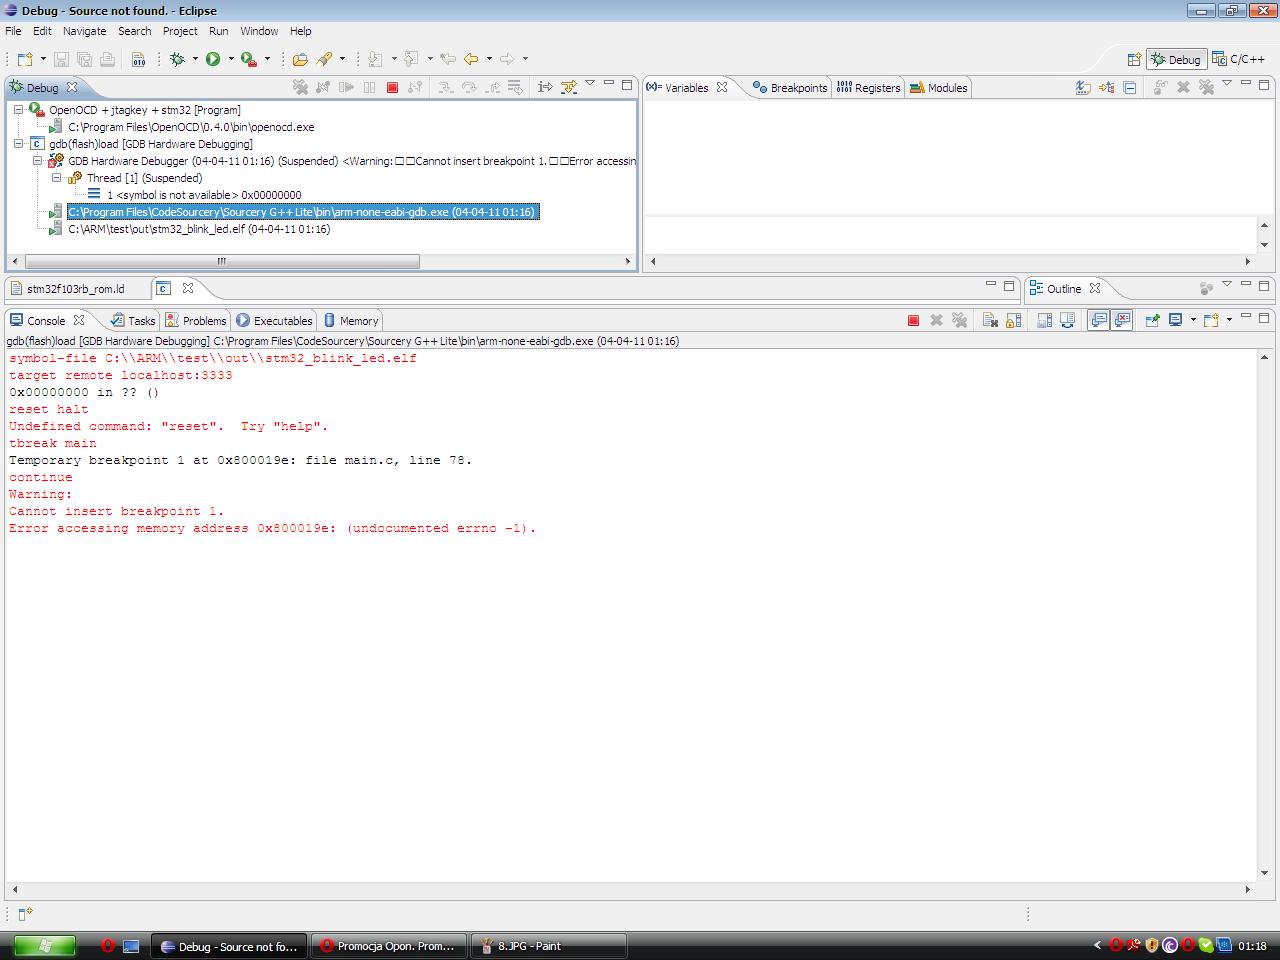Open the Promocja Opon taskbar window

[x=388, y=946]
